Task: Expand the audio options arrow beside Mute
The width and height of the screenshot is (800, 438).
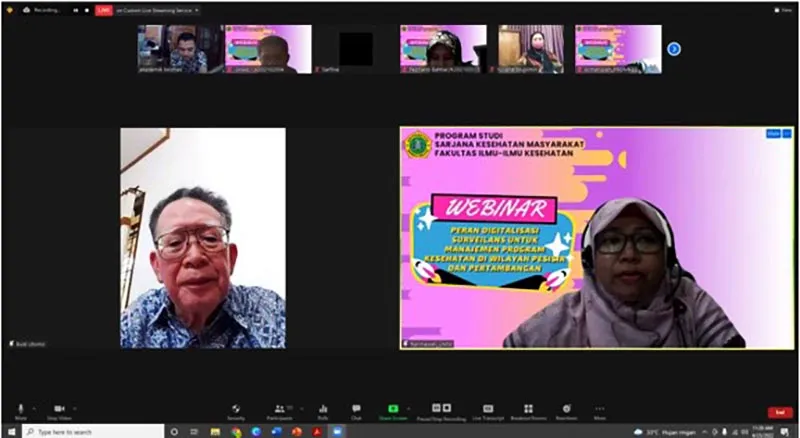Action: click(x=35, y=408)
